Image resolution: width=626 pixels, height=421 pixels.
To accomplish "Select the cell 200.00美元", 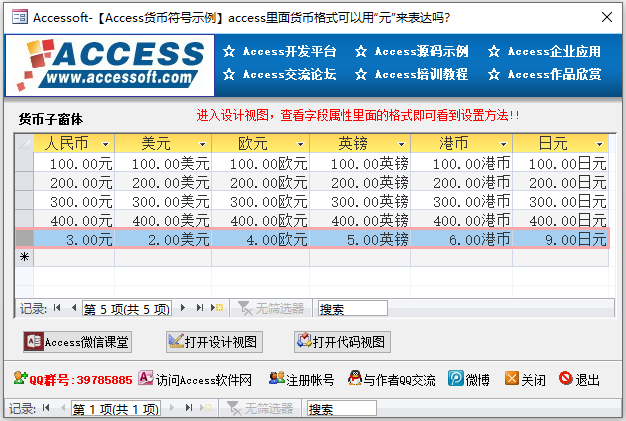I will [x=163, y=182].
